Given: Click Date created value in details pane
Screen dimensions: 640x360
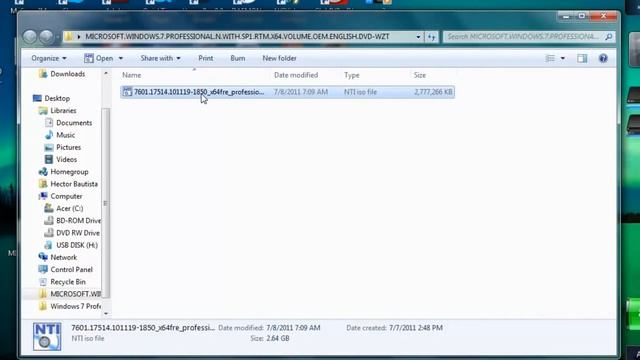Looking at the screenshot, I should (x=416, y=328).
